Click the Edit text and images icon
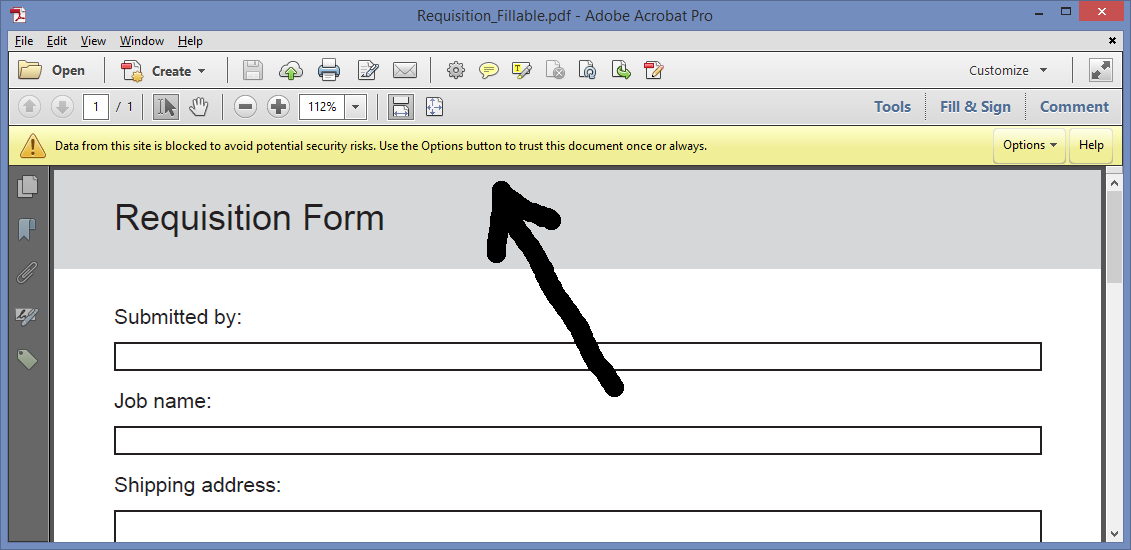1131x550 pixels. click(368, 71)
